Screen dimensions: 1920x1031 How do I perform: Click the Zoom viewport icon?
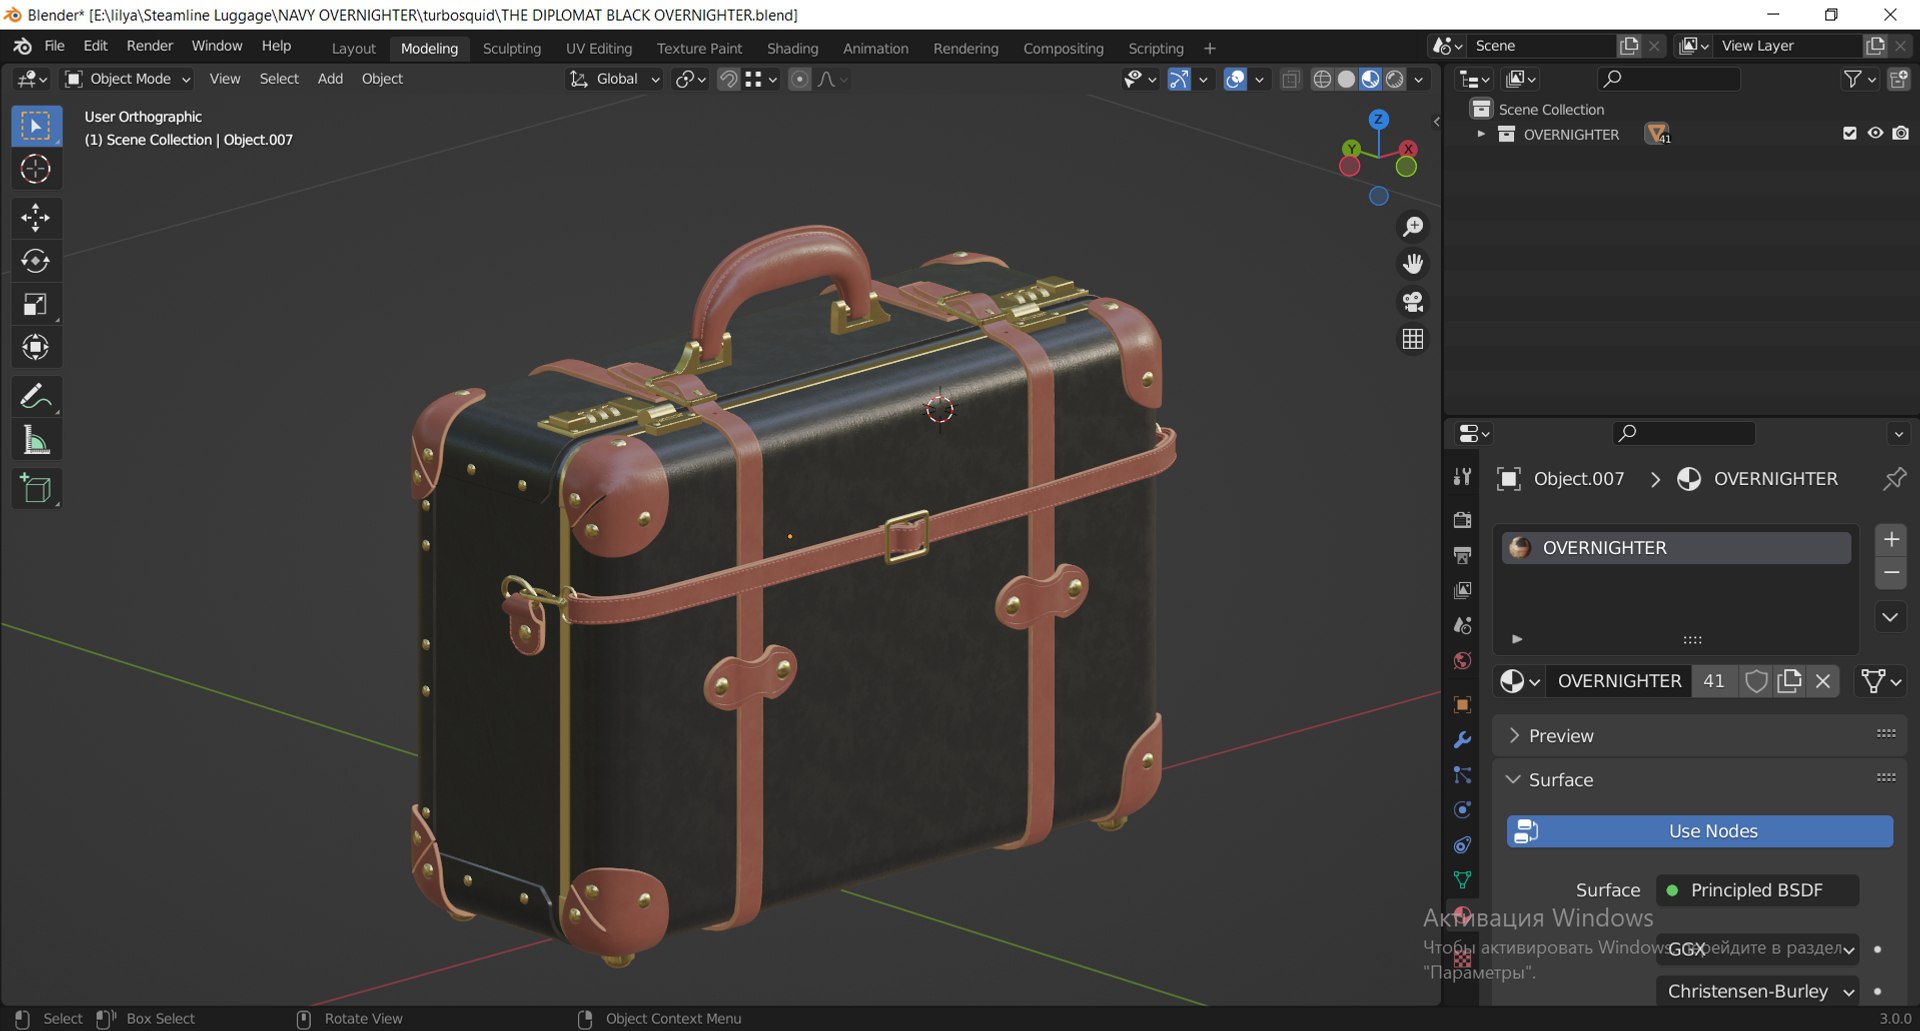point(1413,227)
